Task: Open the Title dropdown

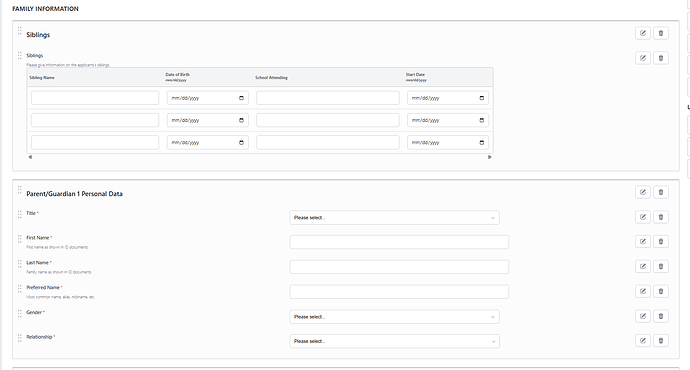Action: (394, 217)
